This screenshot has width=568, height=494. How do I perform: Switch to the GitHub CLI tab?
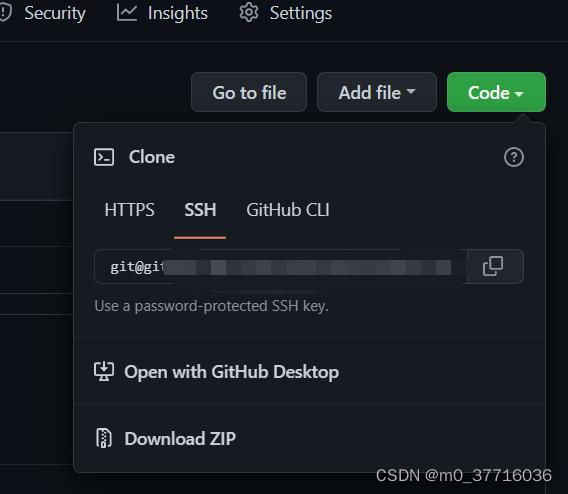click(x=288, y=210)
